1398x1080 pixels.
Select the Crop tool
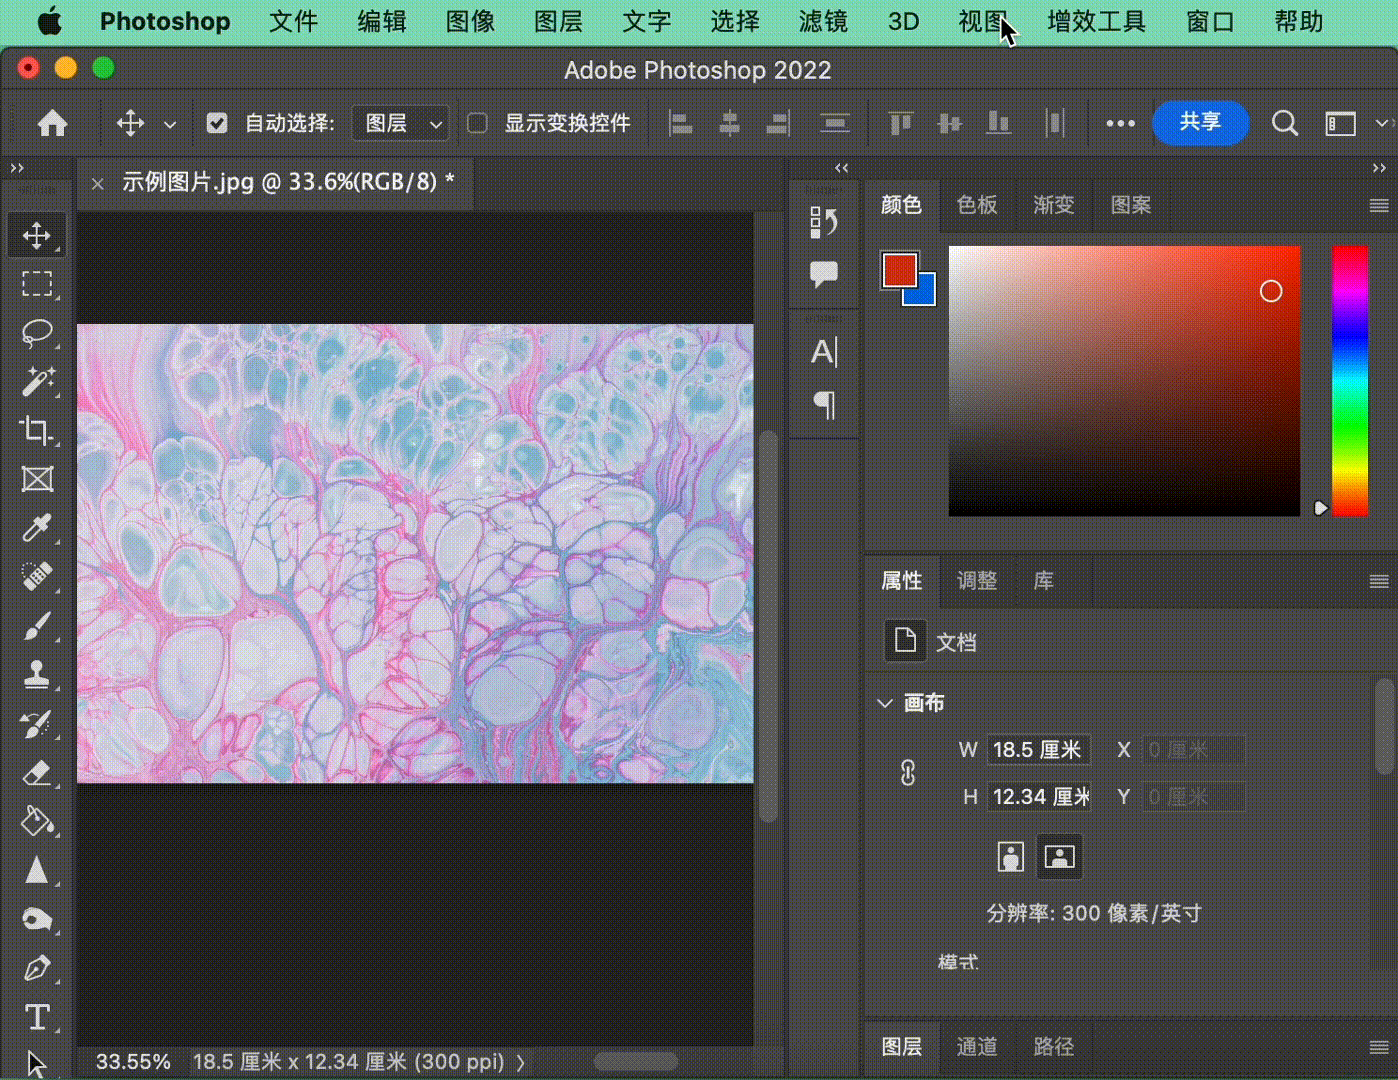(x=37, y=431)
